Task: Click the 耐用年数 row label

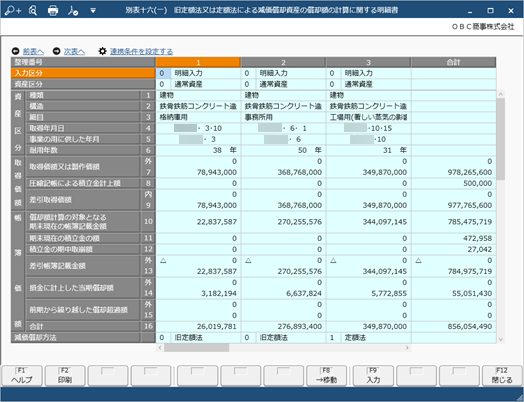Action: (83, 150)
